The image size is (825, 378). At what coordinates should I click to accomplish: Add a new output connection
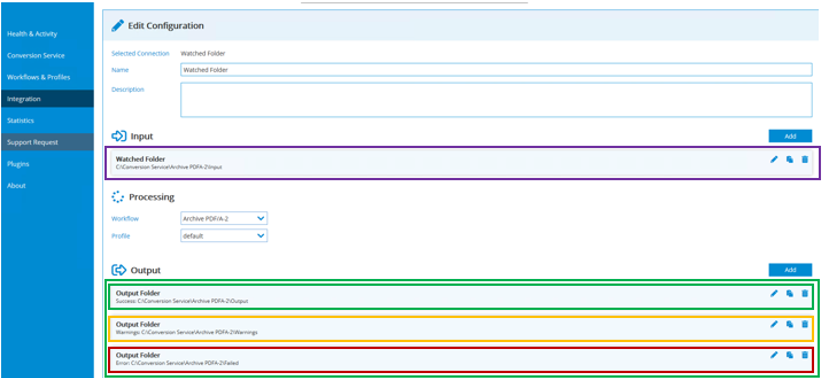coord(790,270)
